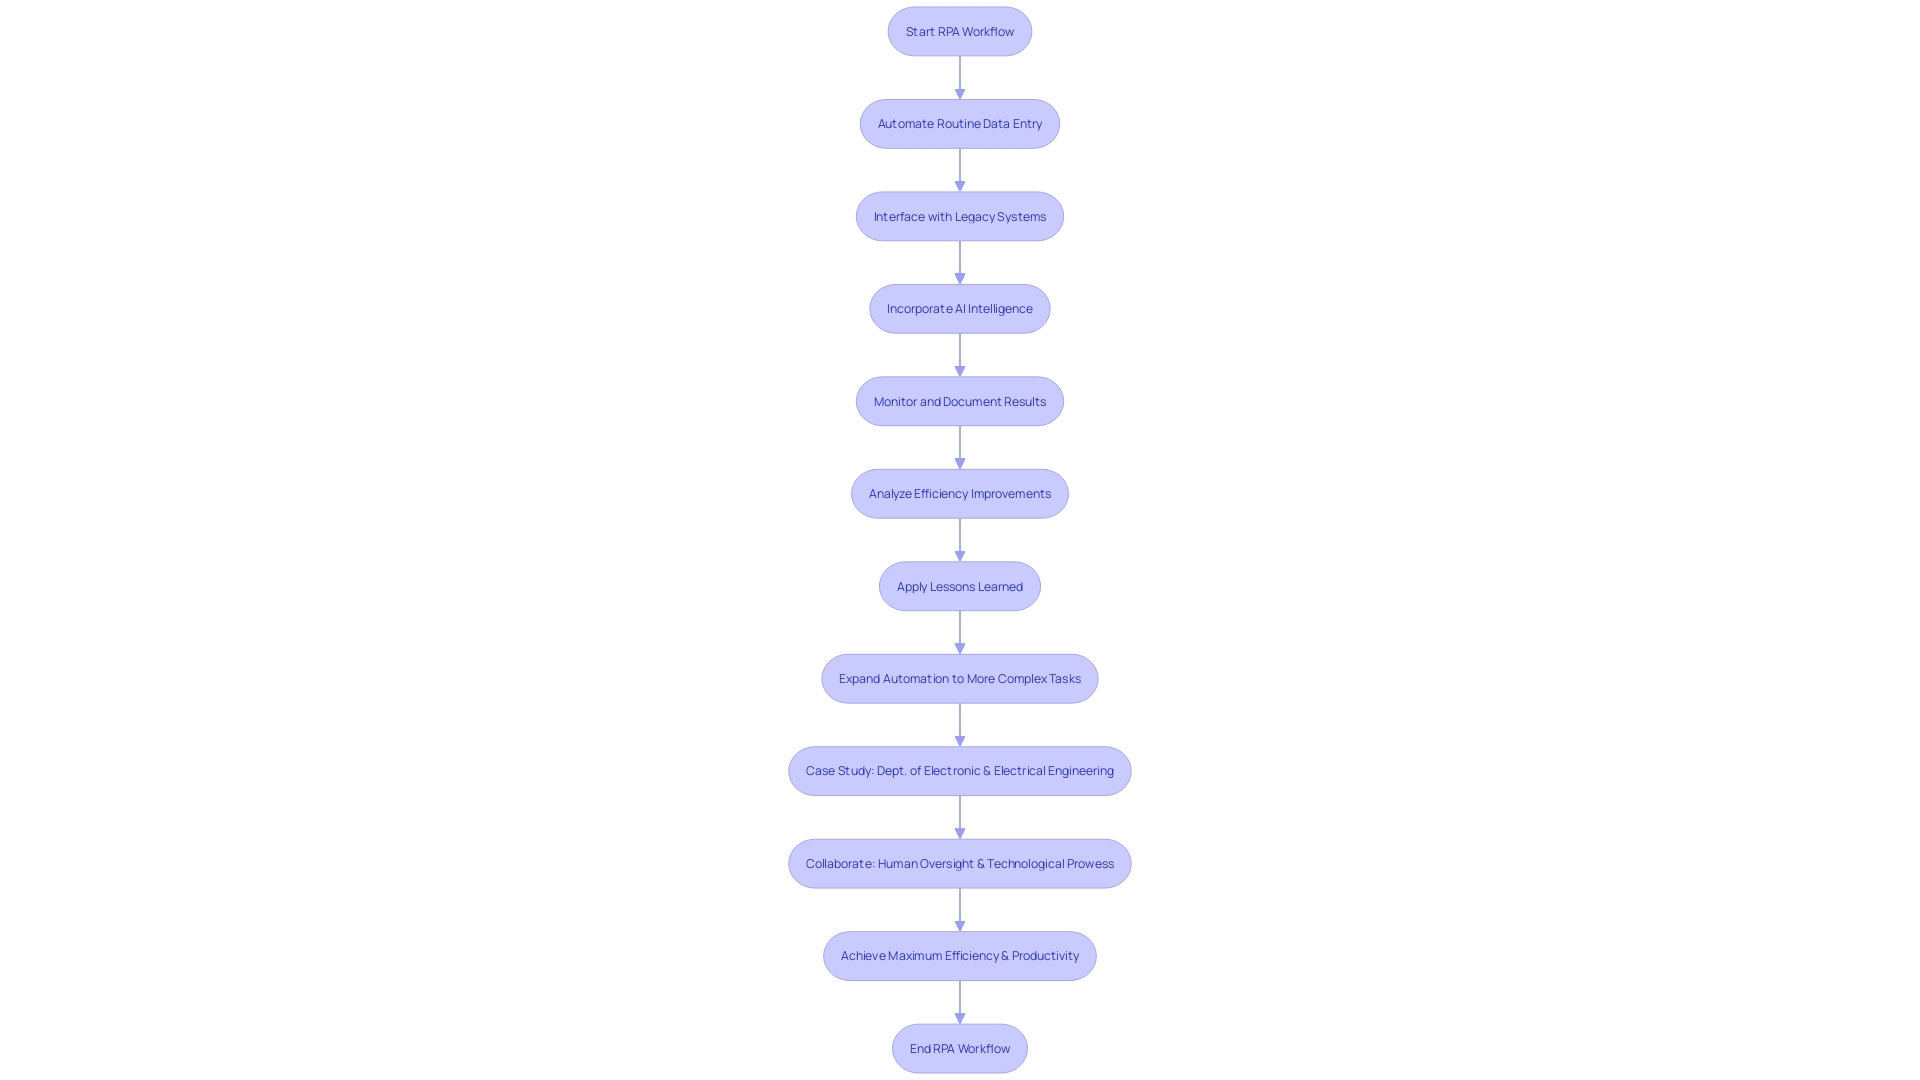Click the Monitor and Document Results node
This screenshot has height=1080, width=1920.
(960, 401)
